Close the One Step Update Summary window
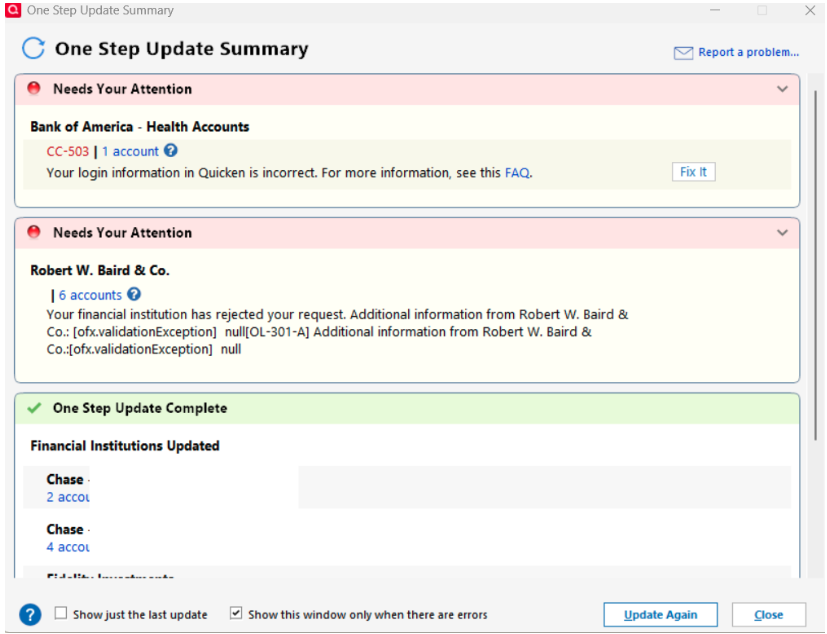 point(810,10)
